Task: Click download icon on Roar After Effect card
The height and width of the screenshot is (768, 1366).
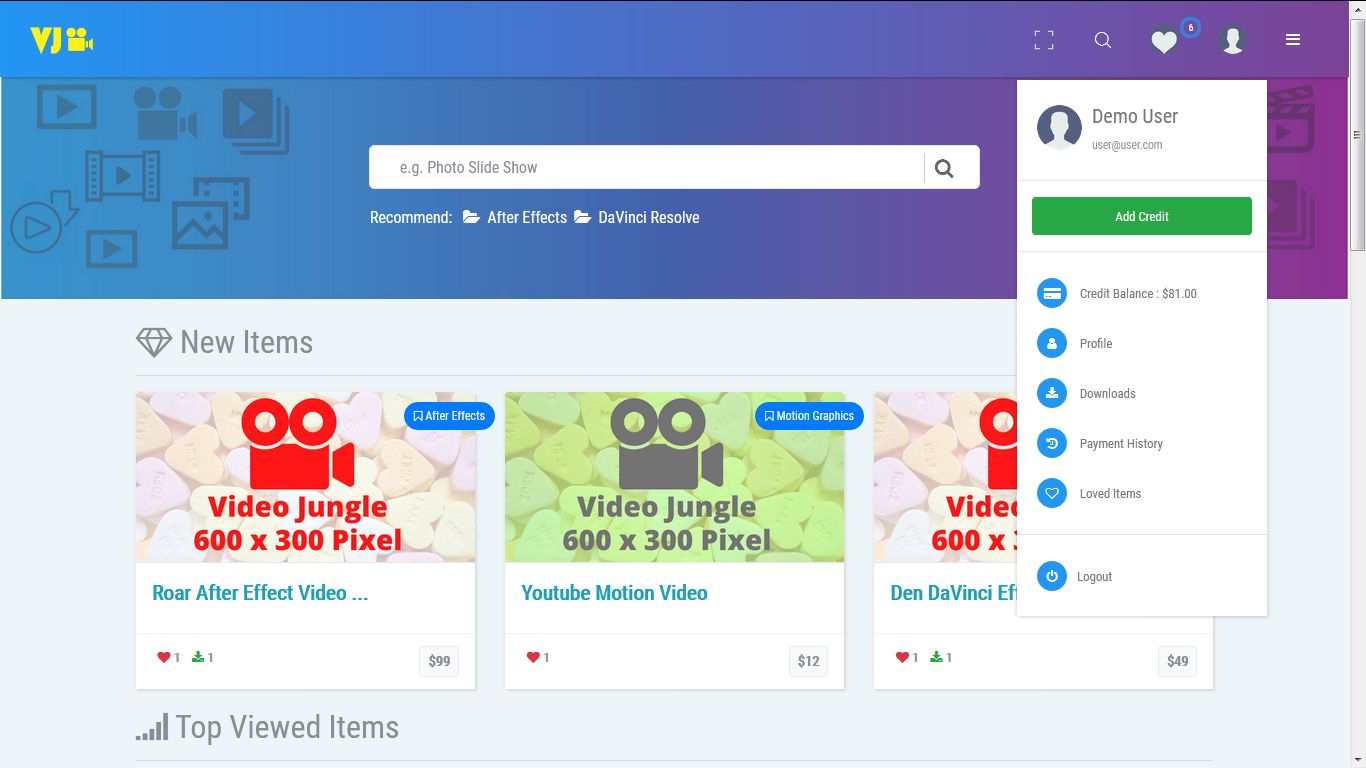Action: (198, 657)
